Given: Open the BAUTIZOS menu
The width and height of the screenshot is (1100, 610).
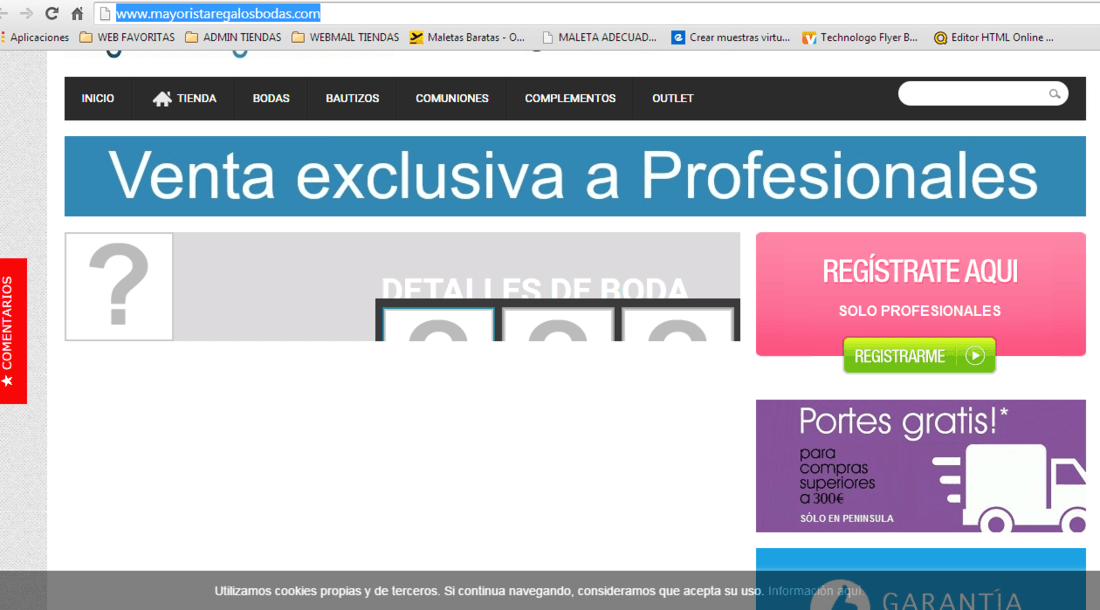Looking at the screenshot, I should pyautogui.click(x=352, y=98).
